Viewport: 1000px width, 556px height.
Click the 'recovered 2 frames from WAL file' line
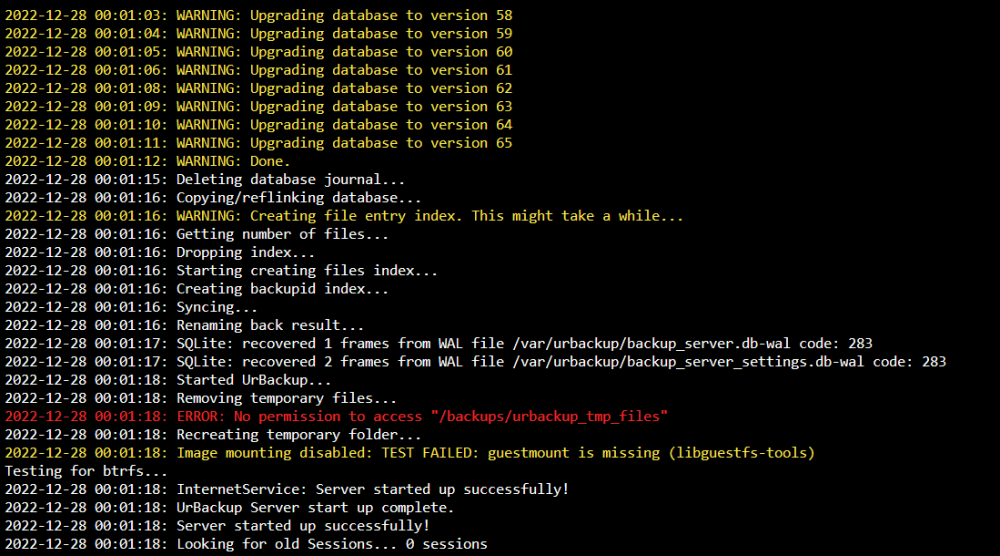coord(476,362)
